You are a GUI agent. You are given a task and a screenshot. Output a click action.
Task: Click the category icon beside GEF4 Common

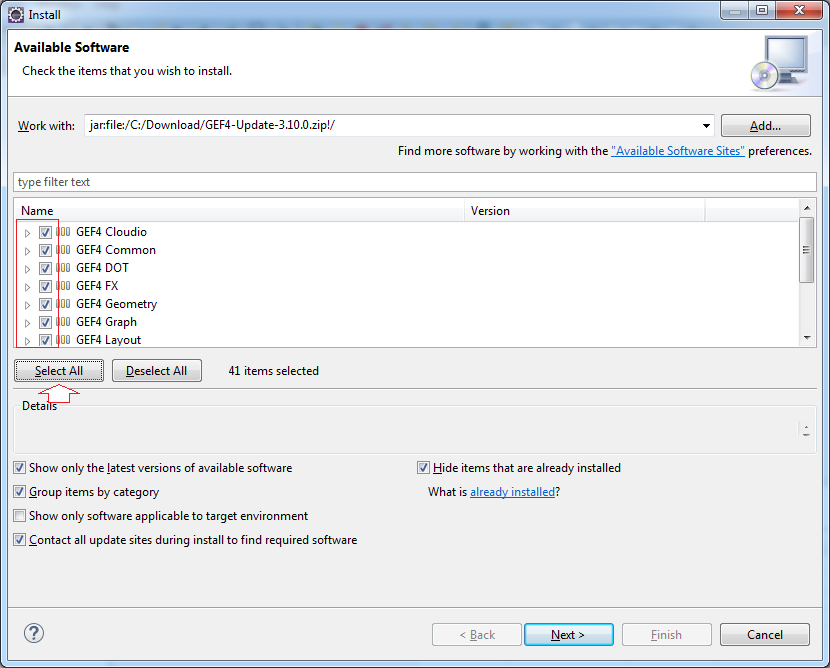(x=64, y=250)
